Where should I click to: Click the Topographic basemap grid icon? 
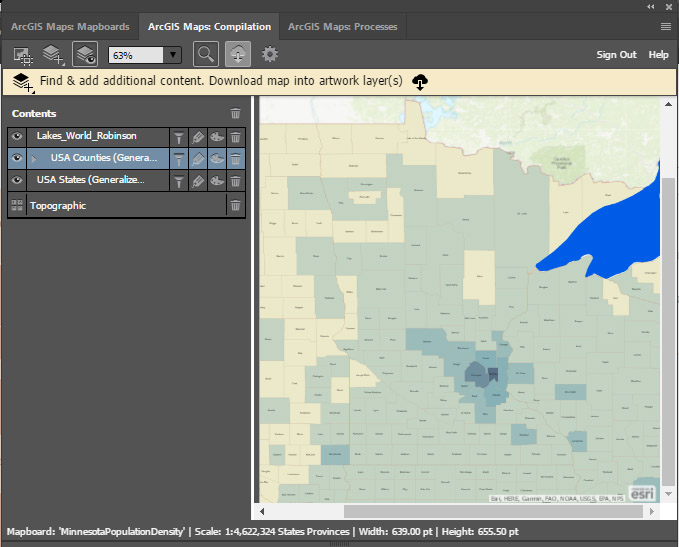(x=17, y=205)
